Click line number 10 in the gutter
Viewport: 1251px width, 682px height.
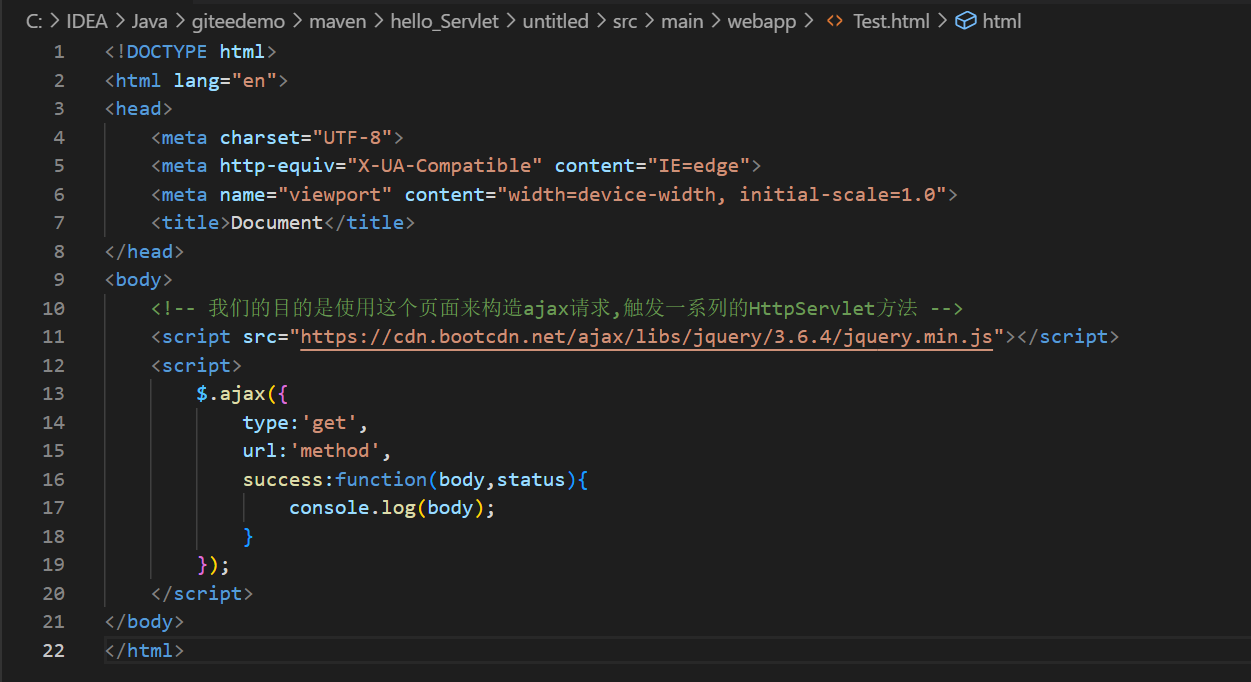[x=54, y=308]
